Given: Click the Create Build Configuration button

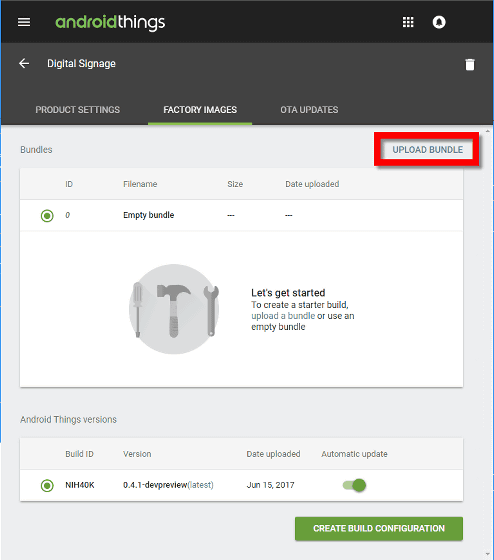Looking at the screenshot, I should click(x=379, y=529).
